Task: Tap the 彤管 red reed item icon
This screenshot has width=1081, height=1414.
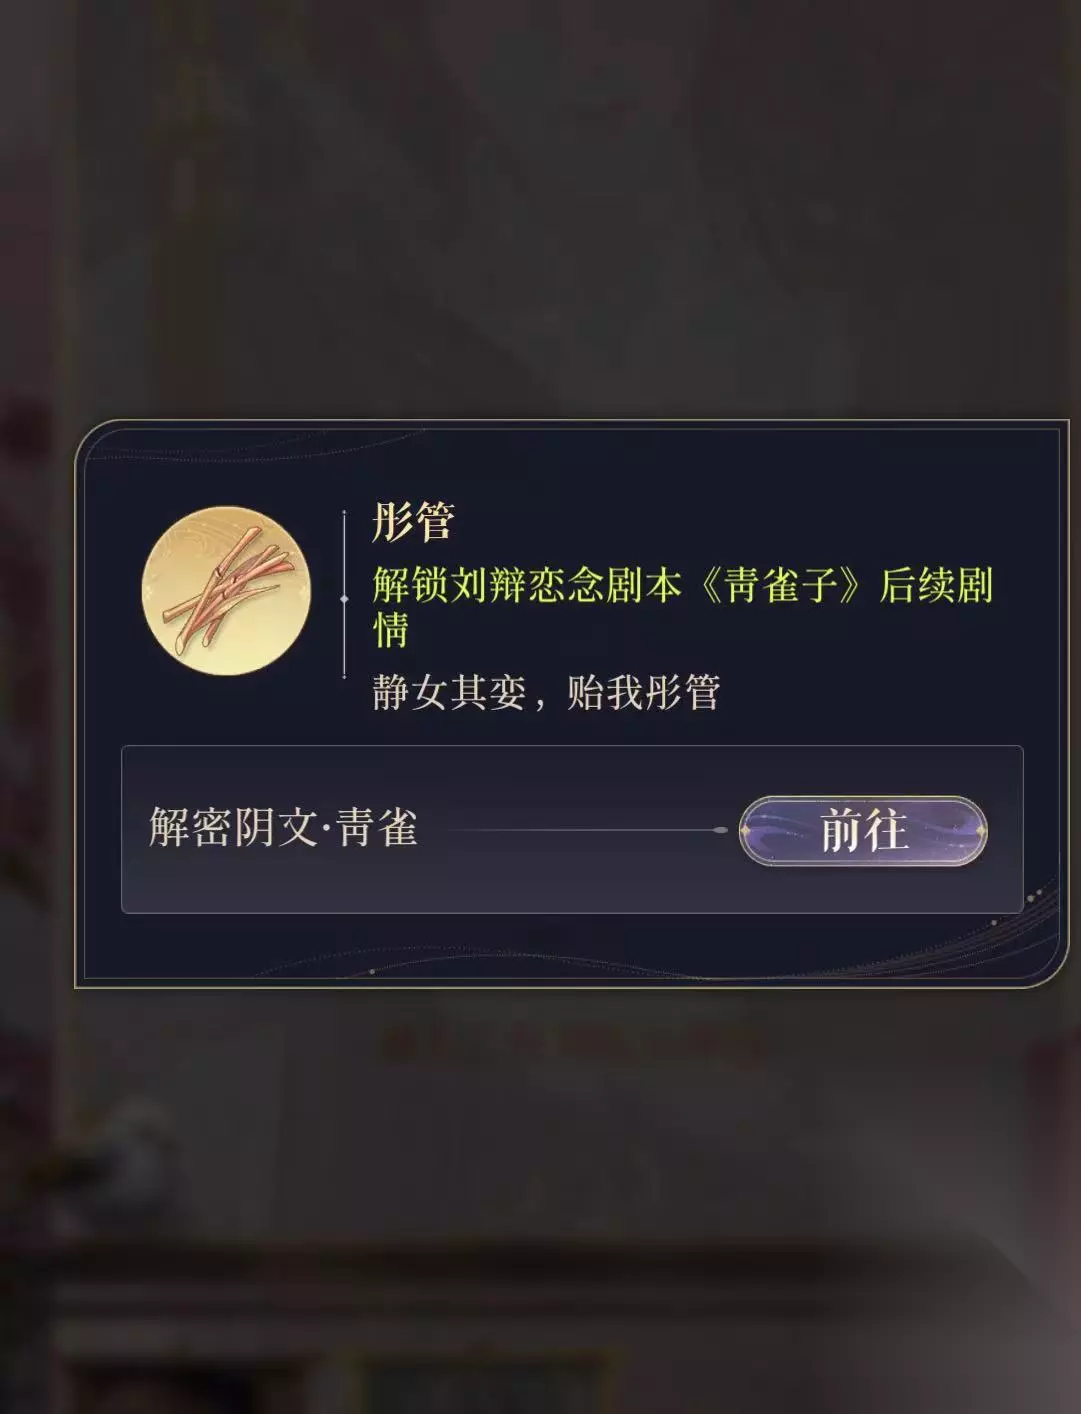Action: (x=227, y=591)
